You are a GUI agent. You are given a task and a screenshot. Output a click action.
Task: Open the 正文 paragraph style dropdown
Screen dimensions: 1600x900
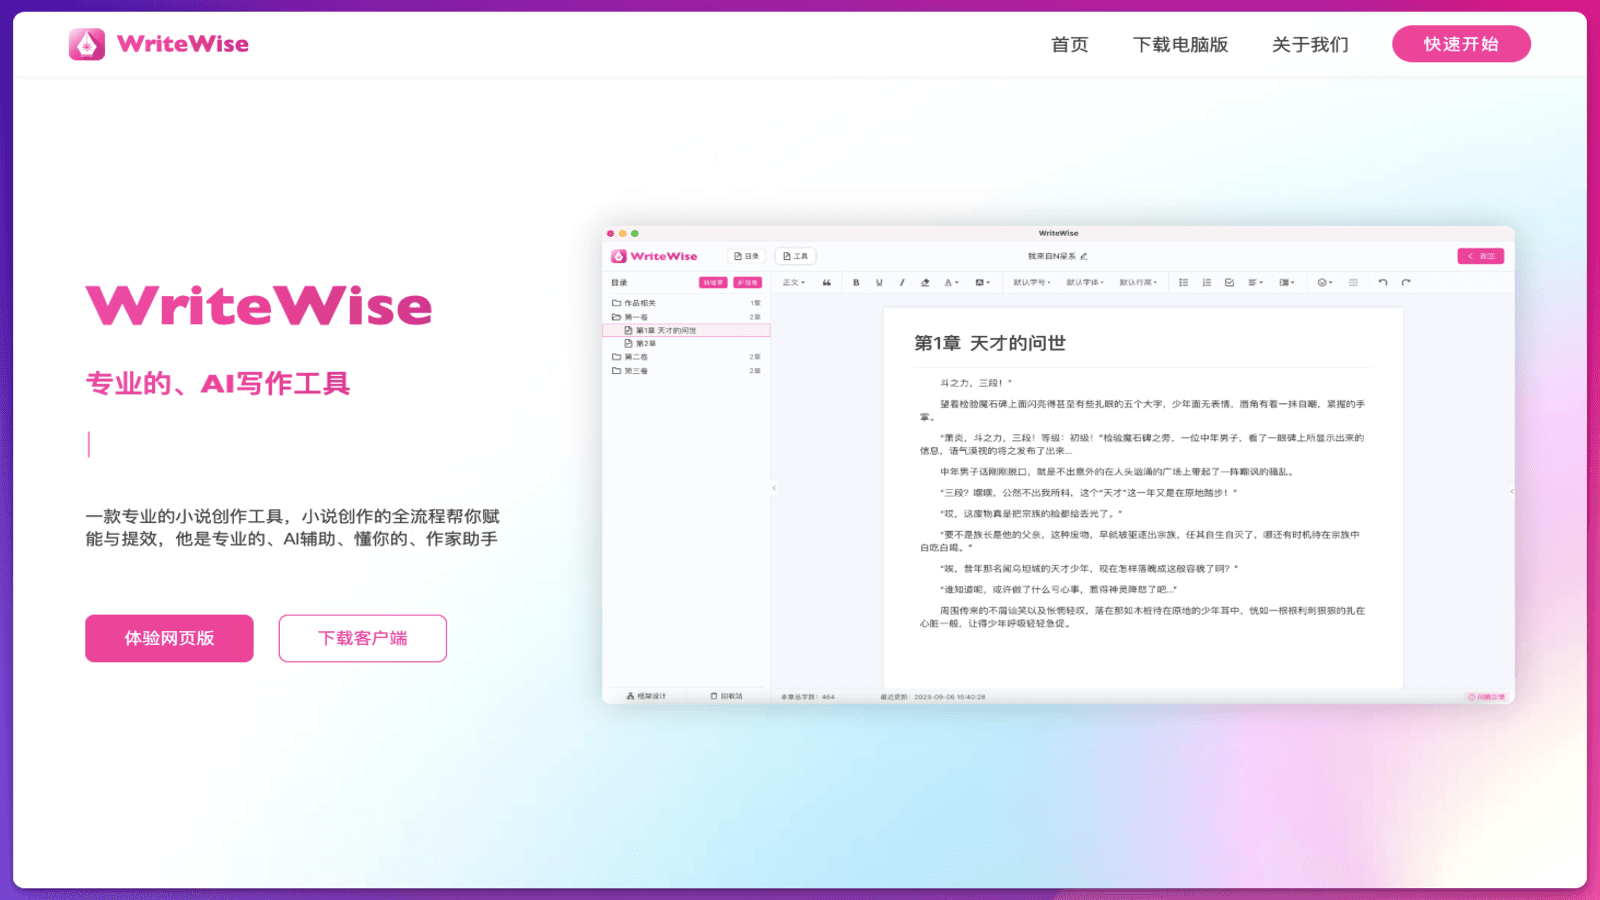[x=794, y=283]
